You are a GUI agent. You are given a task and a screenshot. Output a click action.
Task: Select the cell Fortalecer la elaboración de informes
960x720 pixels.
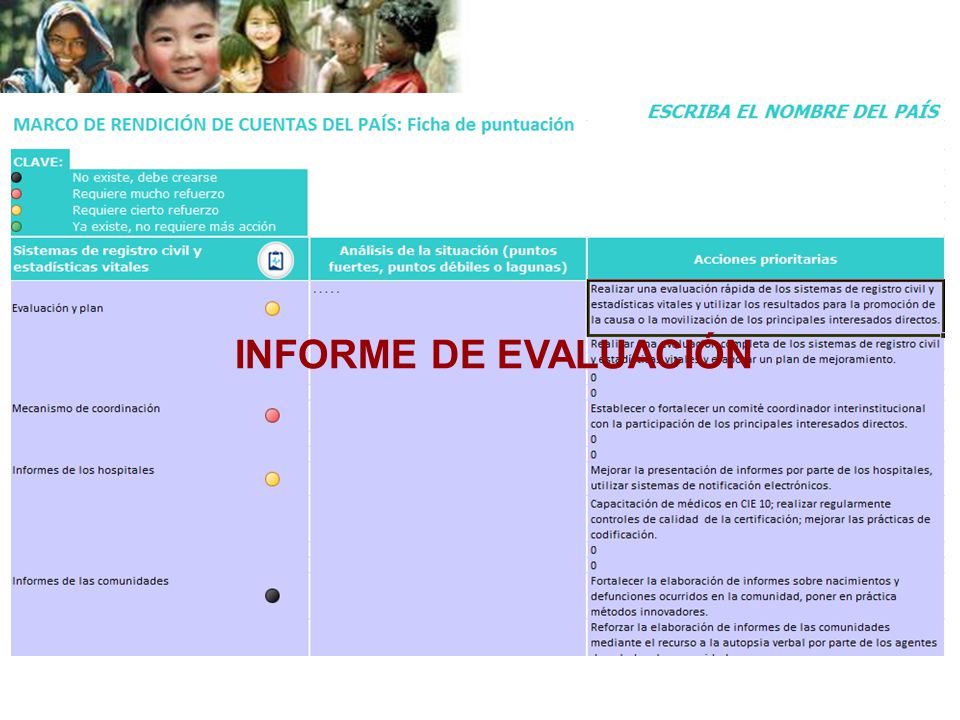pos(765,596)
